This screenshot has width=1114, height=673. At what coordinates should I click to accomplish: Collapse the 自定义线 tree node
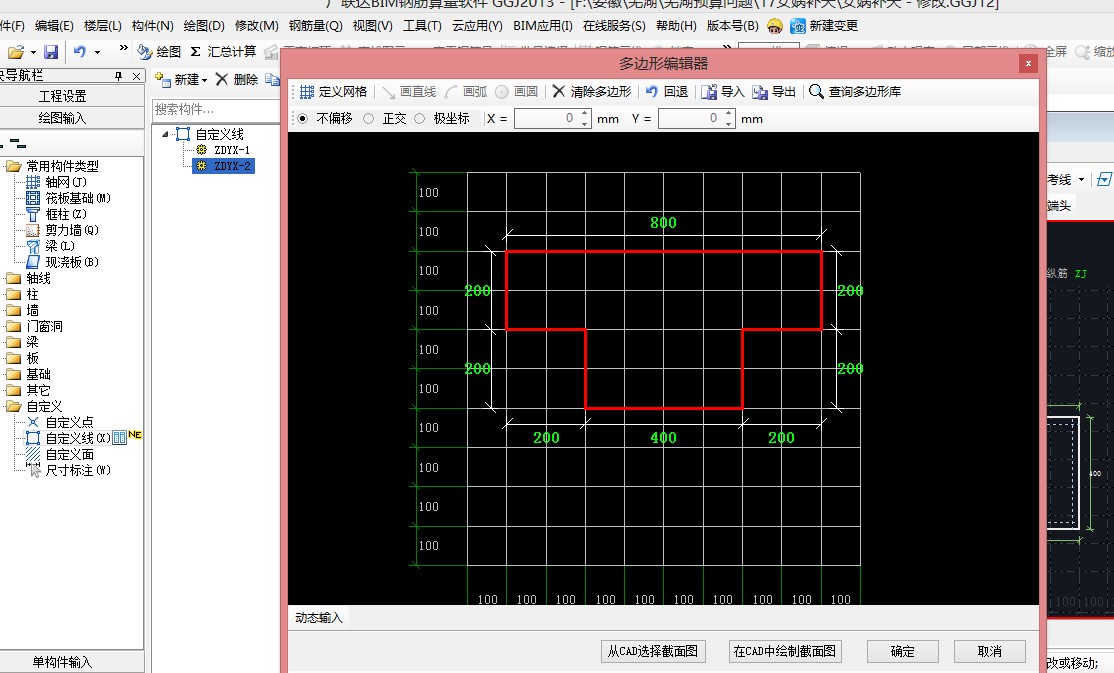coord(166,134)
